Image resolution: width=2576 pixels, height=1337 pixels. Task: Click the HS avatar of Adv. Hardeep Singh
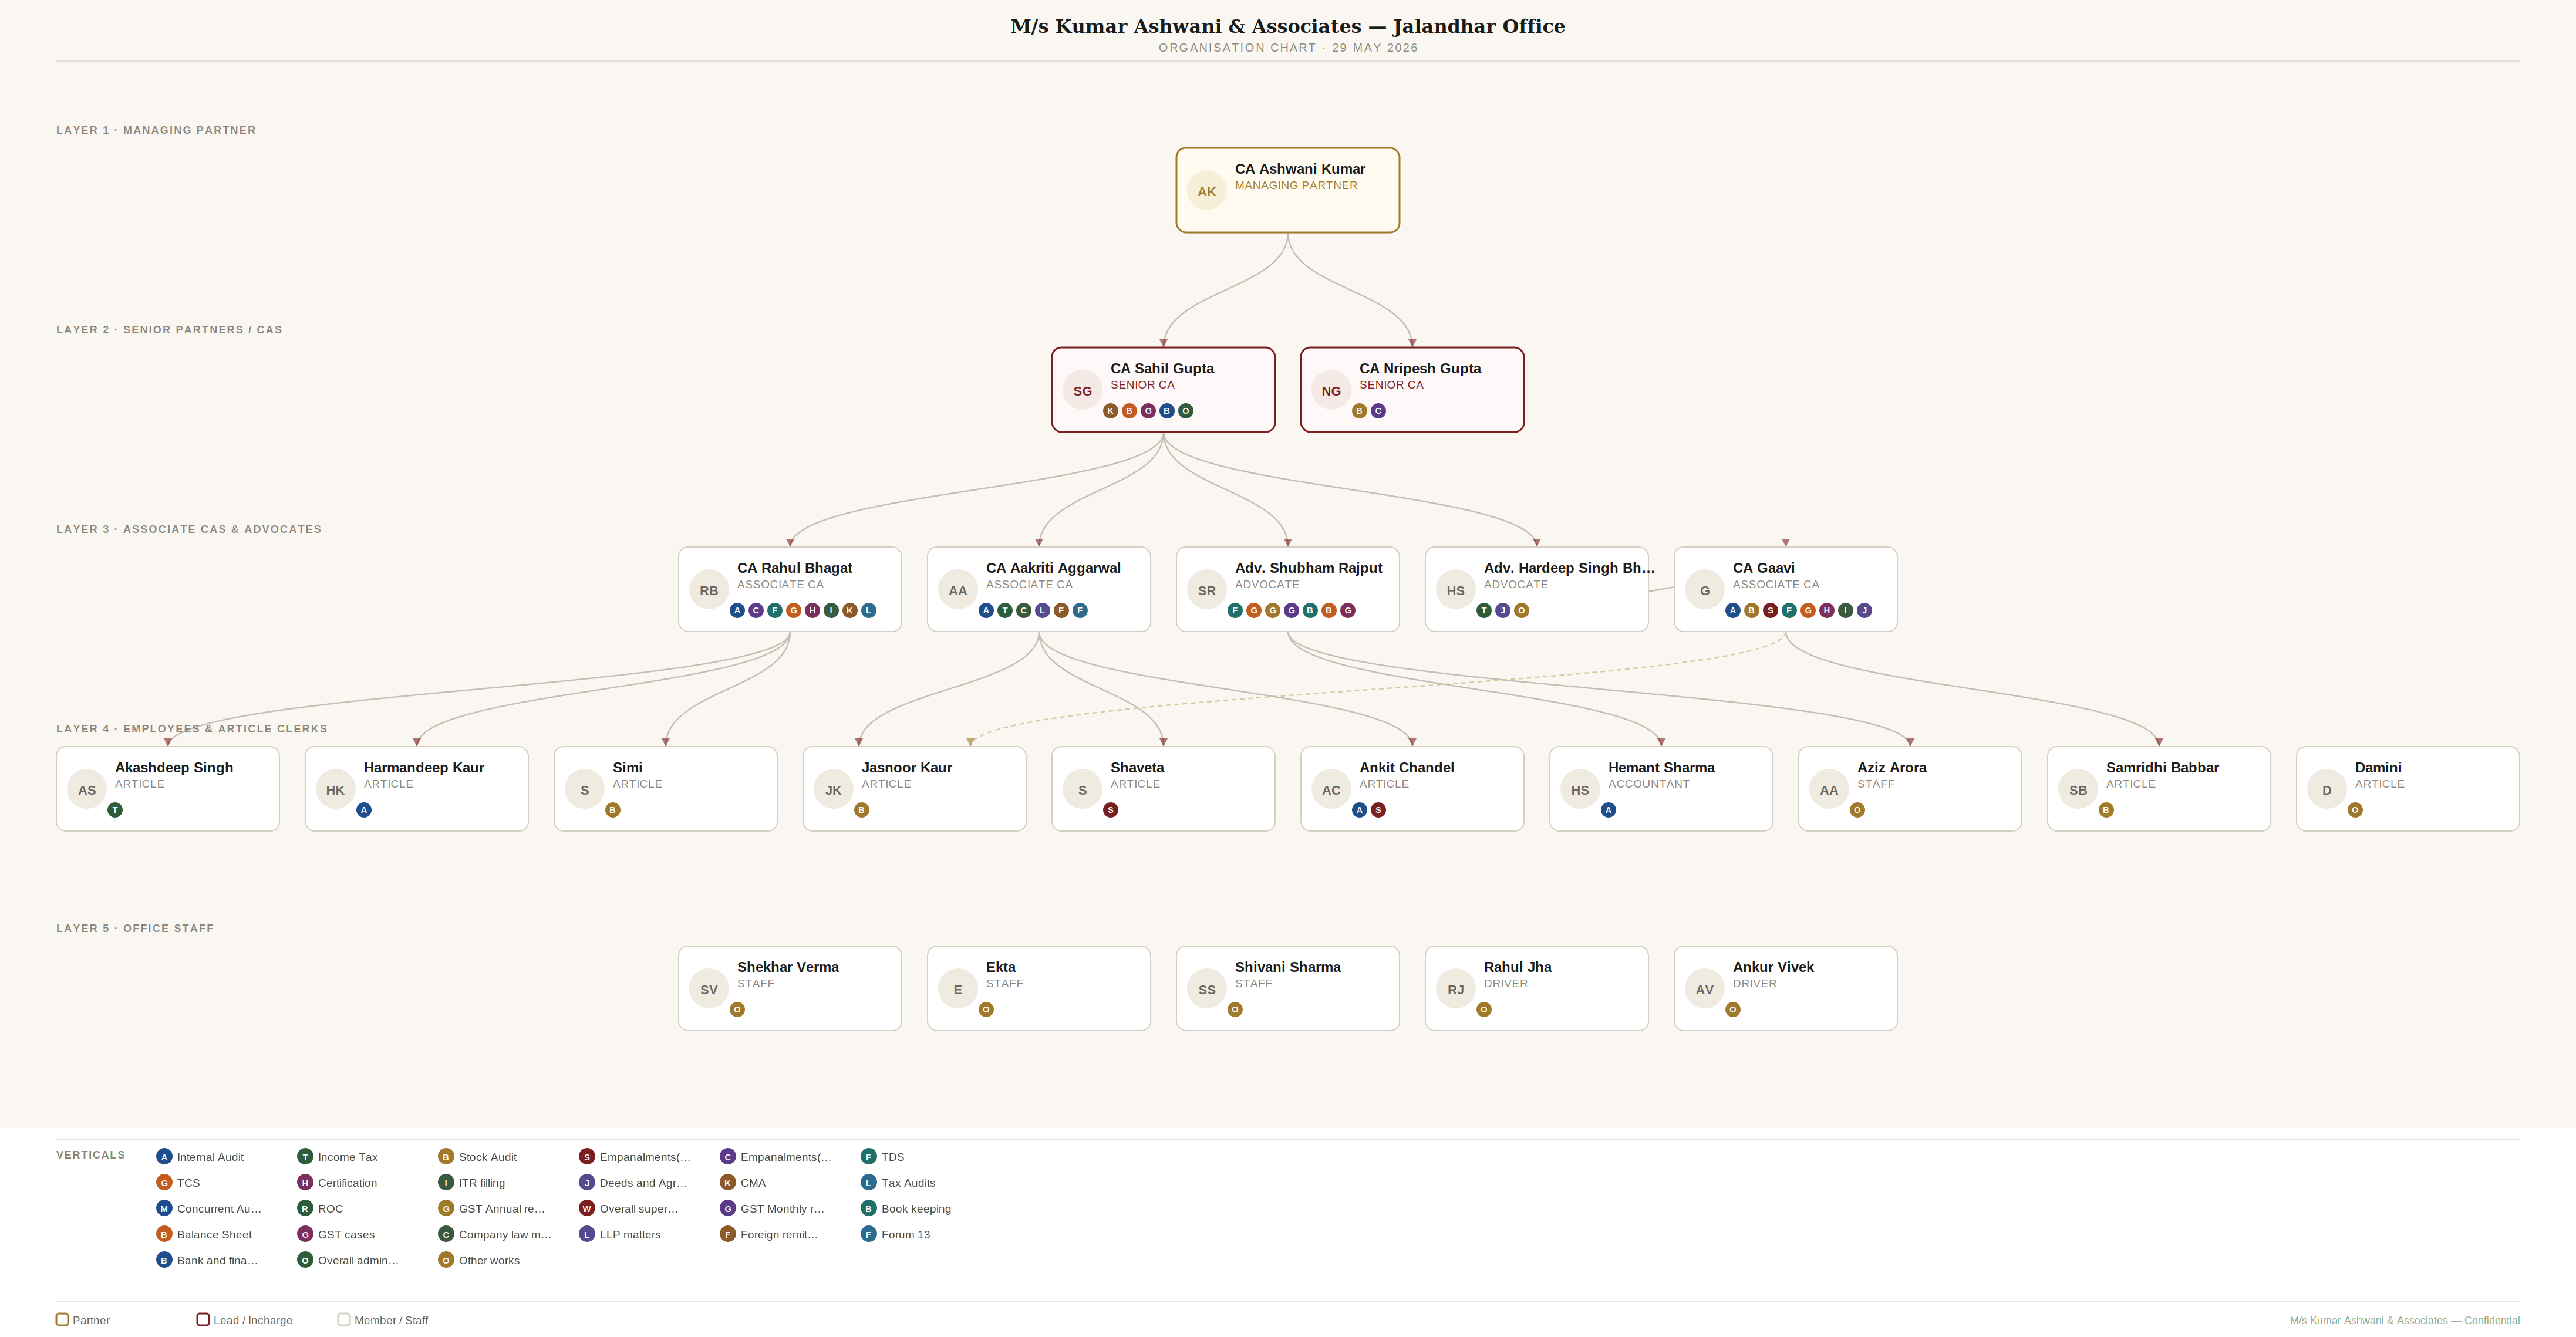[1456, 590]
